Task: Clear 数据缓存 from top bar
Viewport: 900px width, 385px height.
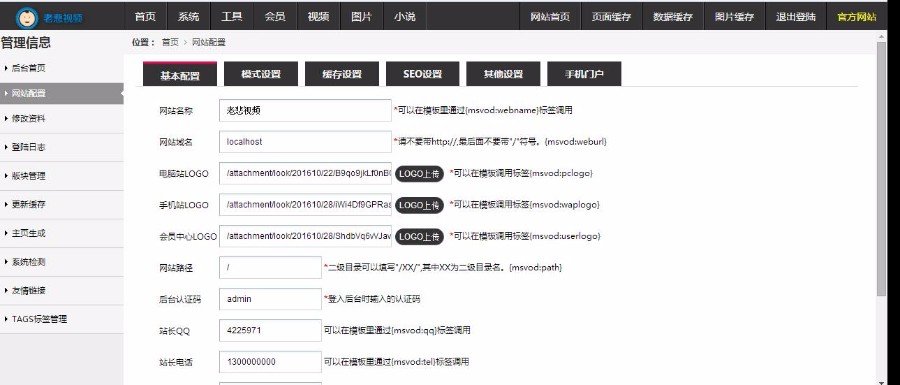Action: pyautogui.click(x=673, y=17)
